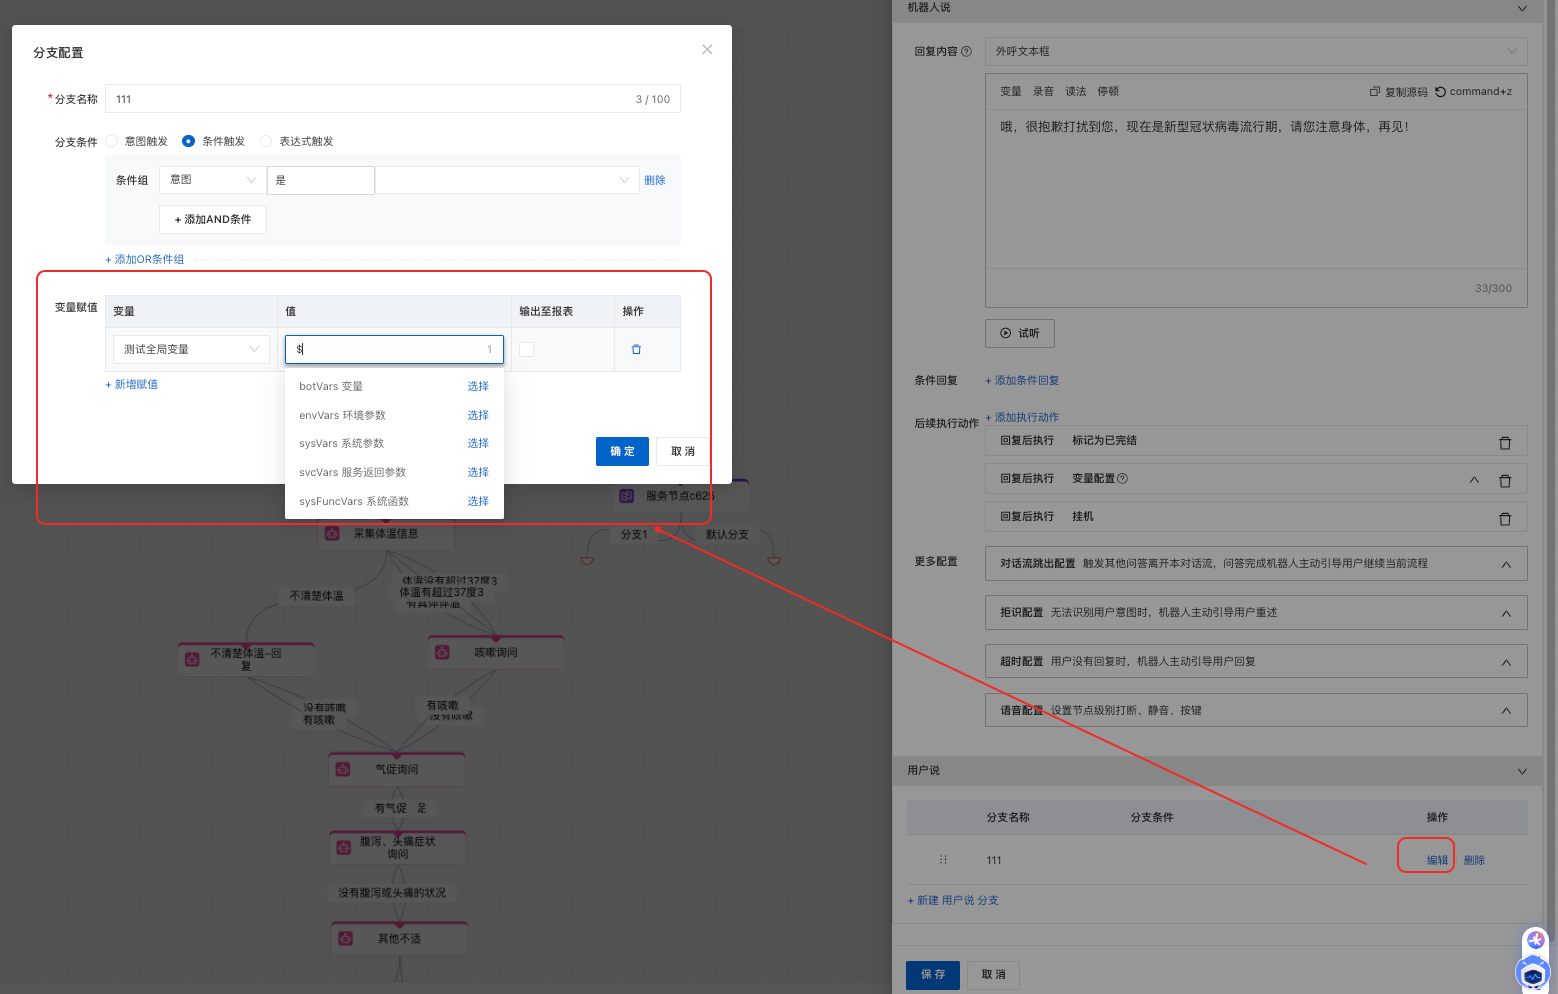Select the 表达式触发 radio option
Image resolution: width=1558 pixels, height=994 pixels.
(266, 142)
